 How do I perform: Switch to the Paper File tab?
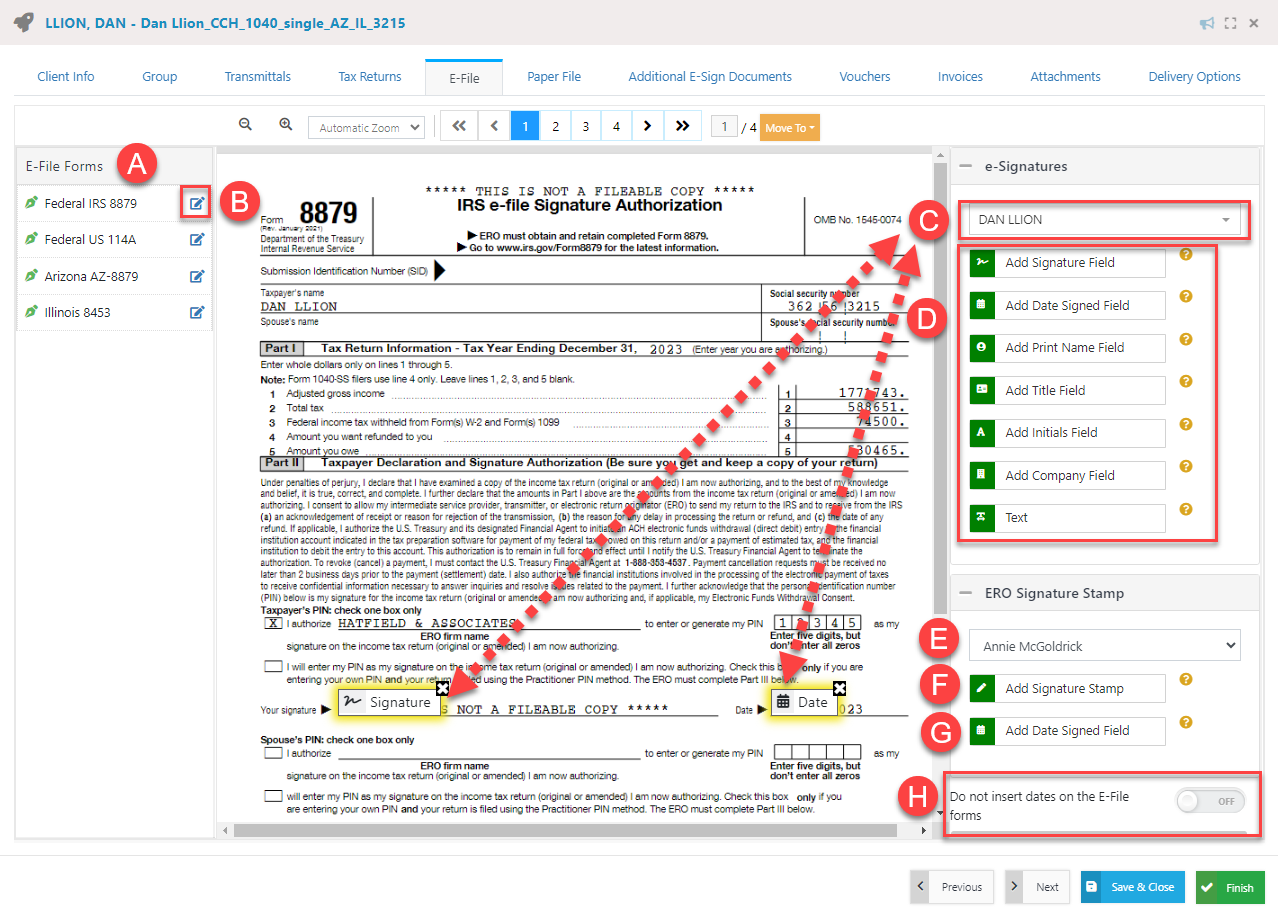coord(554,76)
